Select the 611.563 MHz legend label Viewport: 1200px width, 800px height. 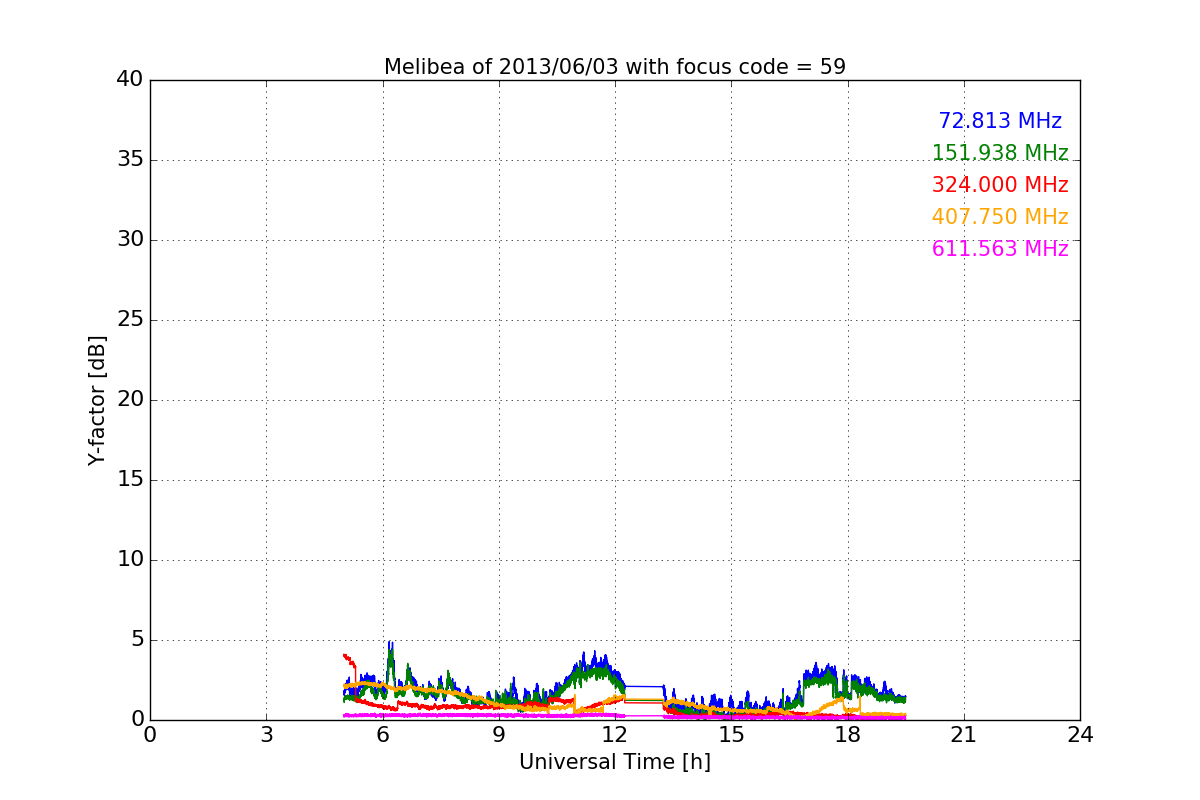(x=1000, y=249)
